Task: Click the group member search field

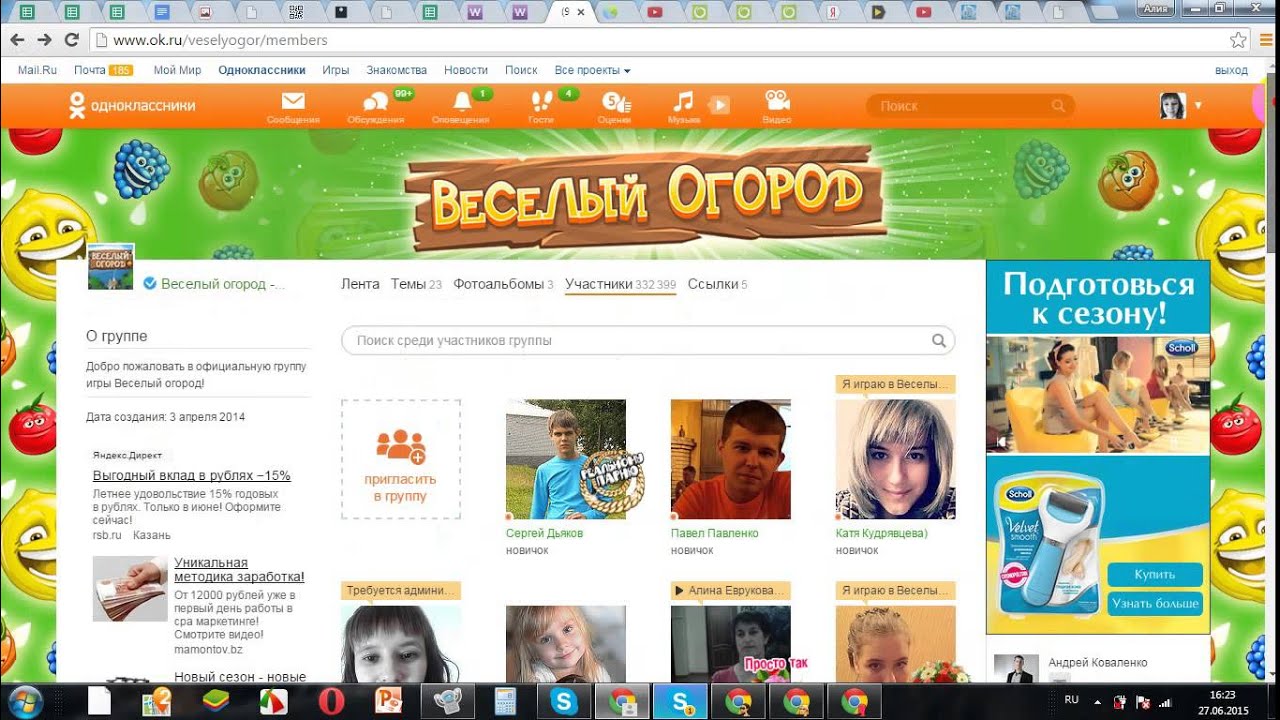Action: (648, 340)
